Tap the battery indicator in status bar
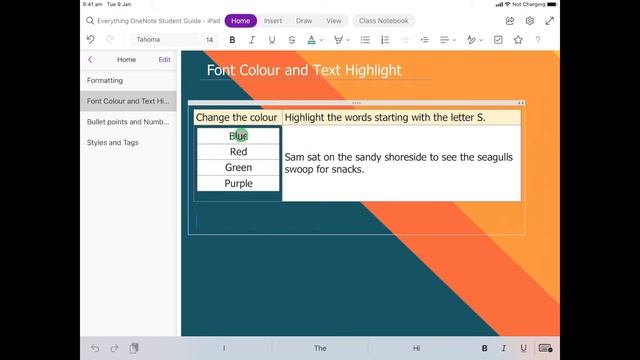 [551, 4]
